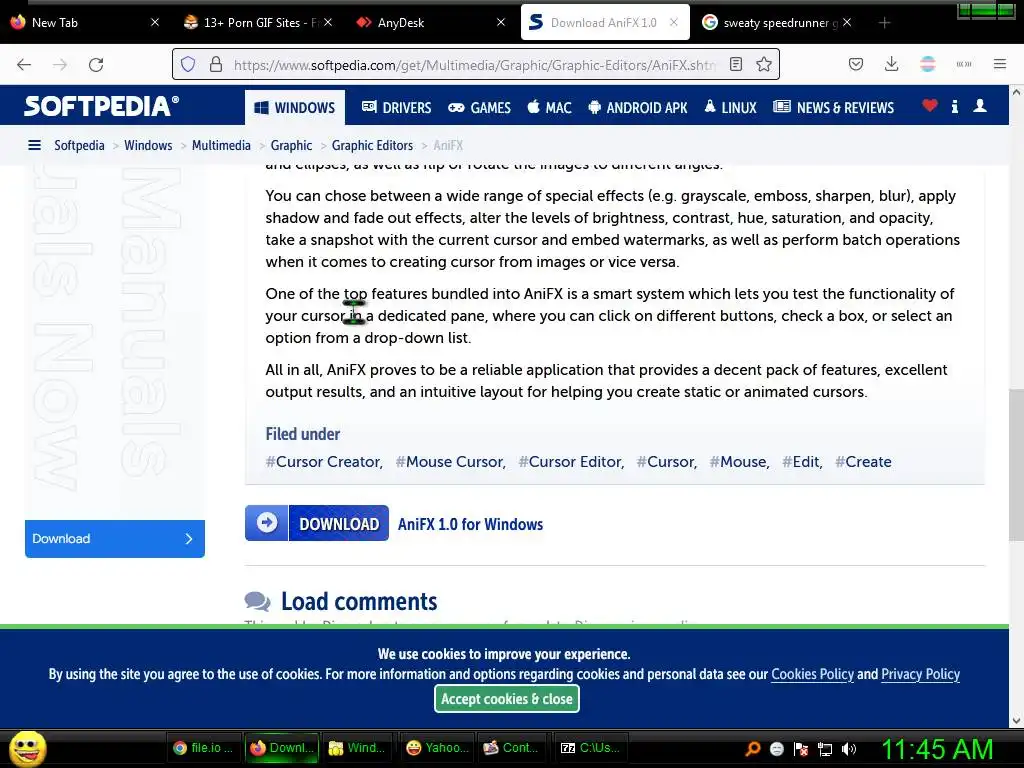Screen dimensions: 1024x768
Task: Click the sidebar Download button
Action: [115, 539]
